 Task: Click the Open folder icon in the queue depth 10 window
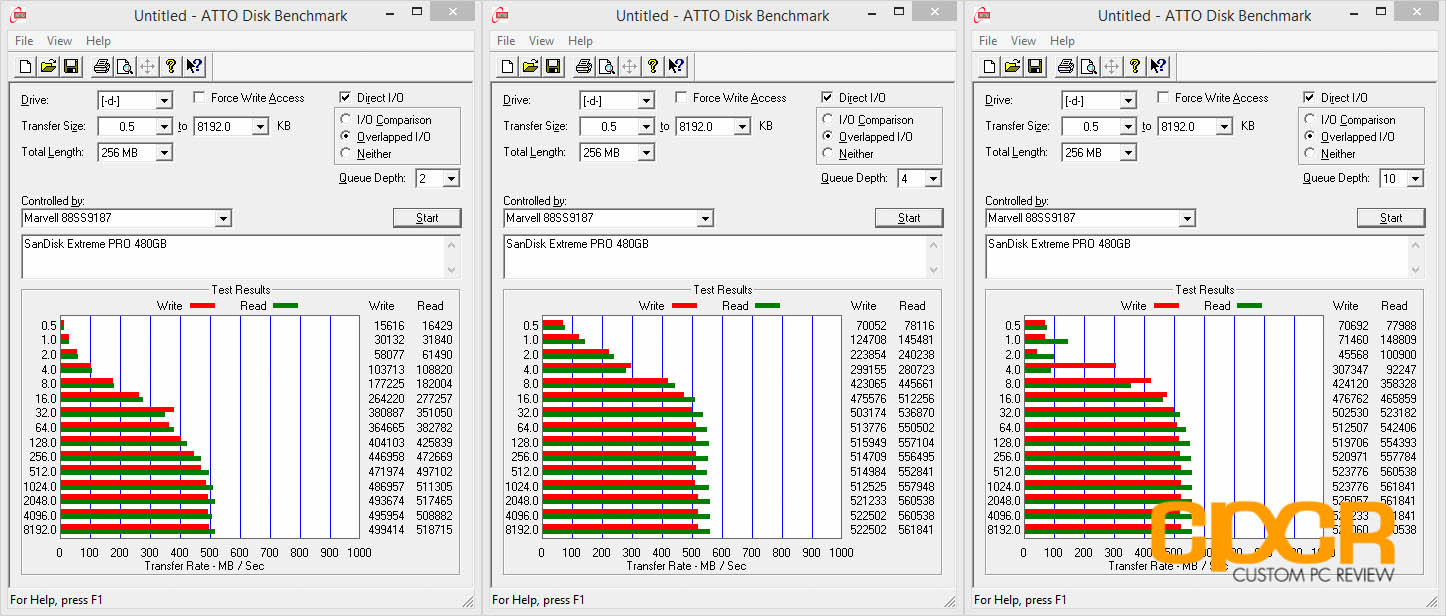click(1012, 67)
